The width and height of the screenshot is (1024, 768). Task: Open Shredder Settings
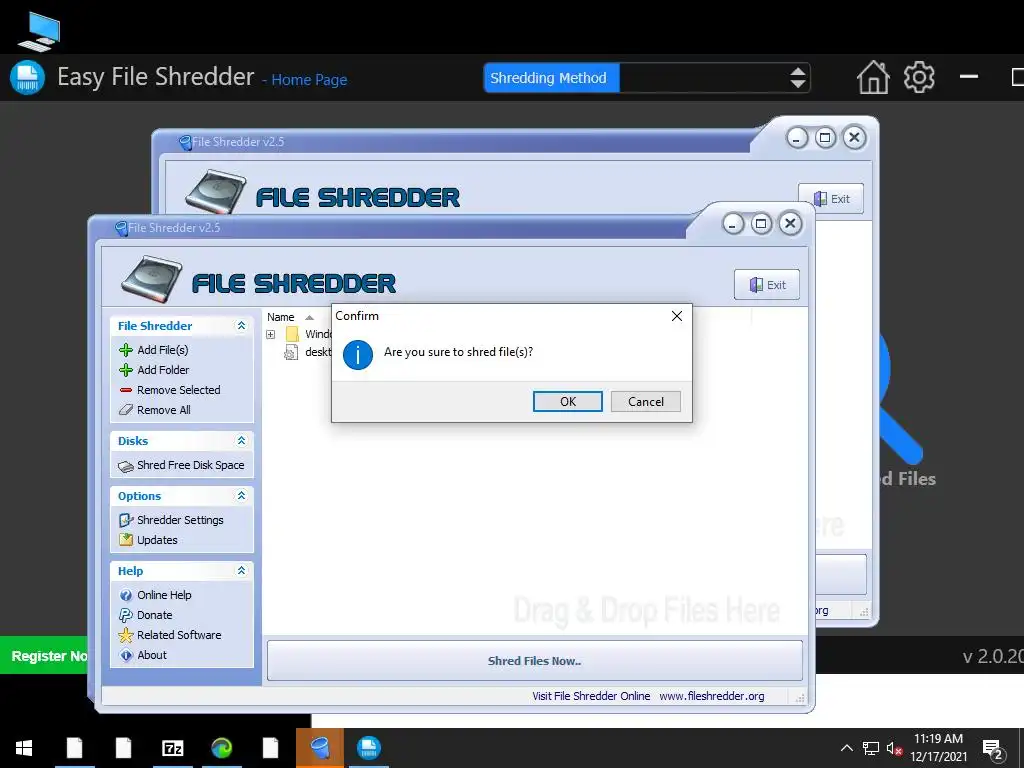pos(171,520)
